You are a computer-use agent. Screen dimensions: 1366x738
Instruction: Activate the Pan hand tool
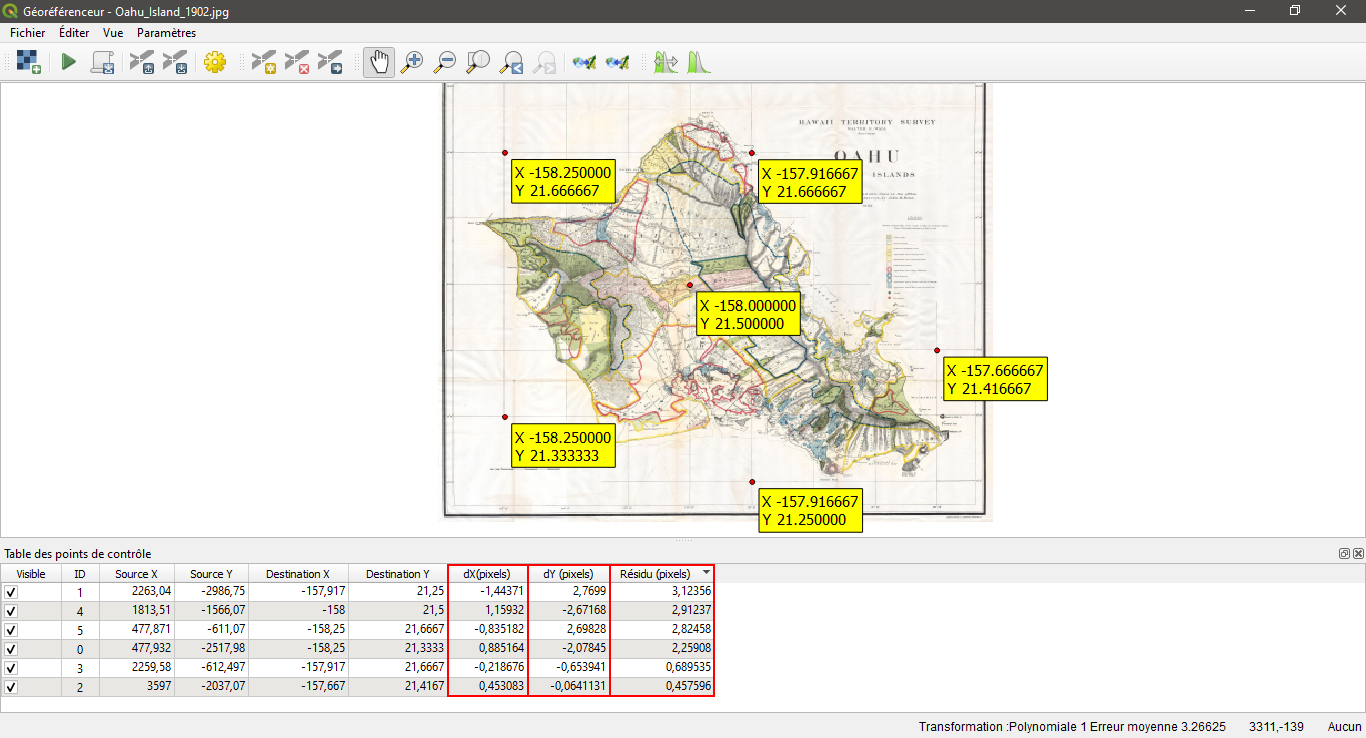click(379, 62)
